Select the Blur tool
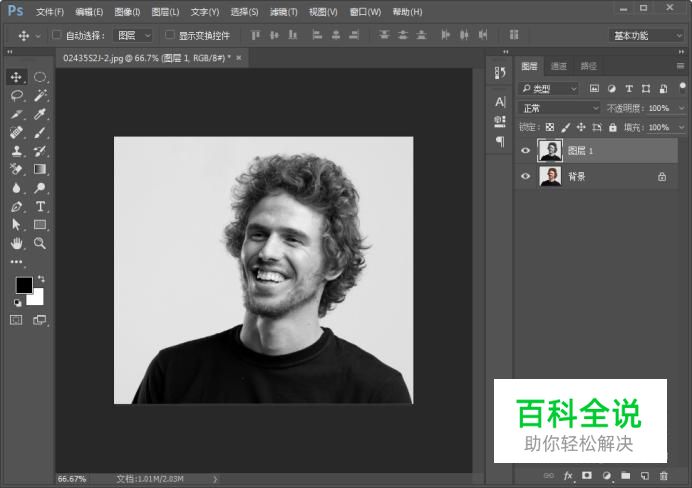692x488 pixels. click(16, 188)
